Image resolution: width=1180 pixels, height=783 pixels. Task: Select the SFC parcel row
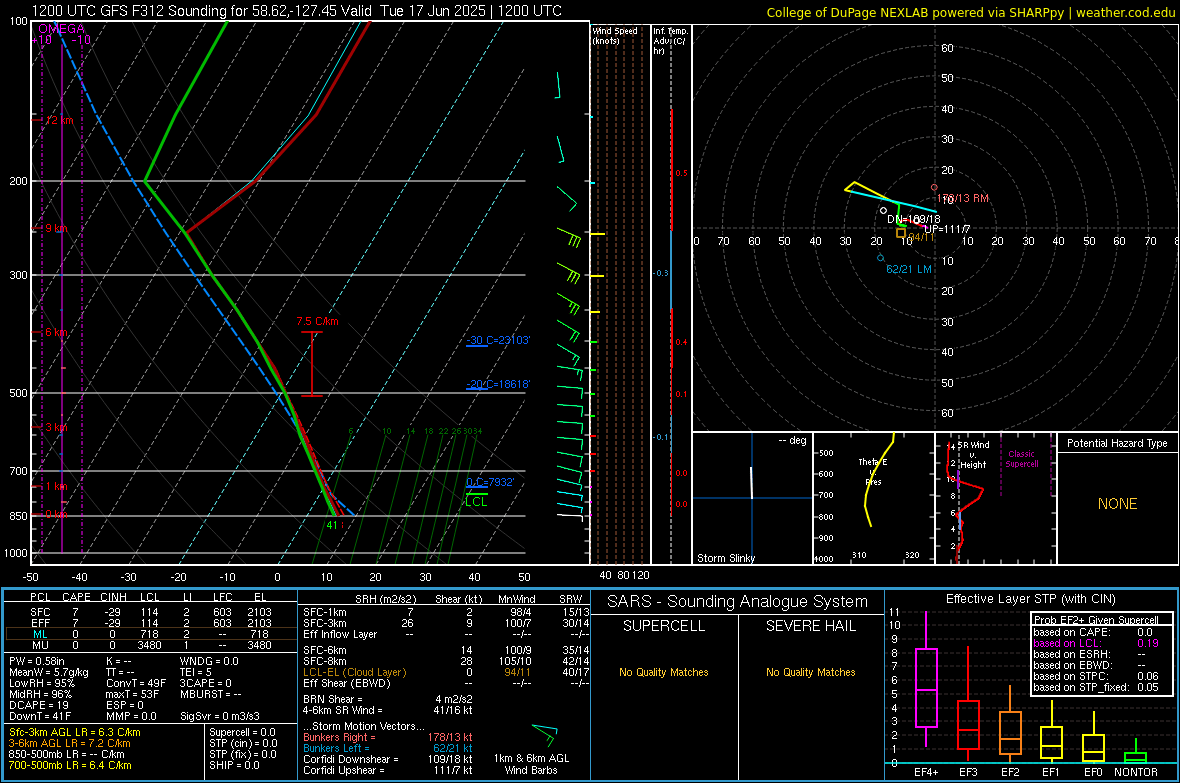click(x=151, y=612)
